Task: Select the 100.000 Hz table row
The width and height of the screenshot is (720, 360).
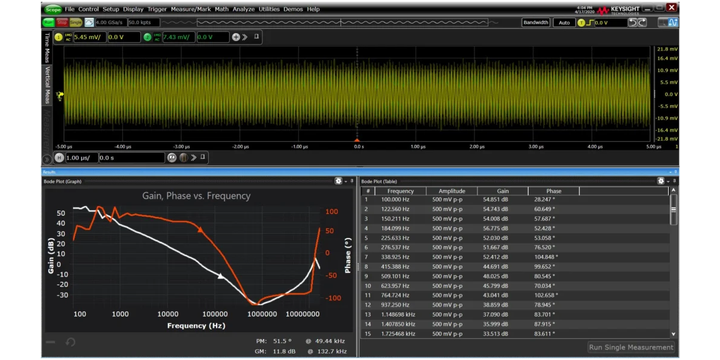Action: point(515,200)
